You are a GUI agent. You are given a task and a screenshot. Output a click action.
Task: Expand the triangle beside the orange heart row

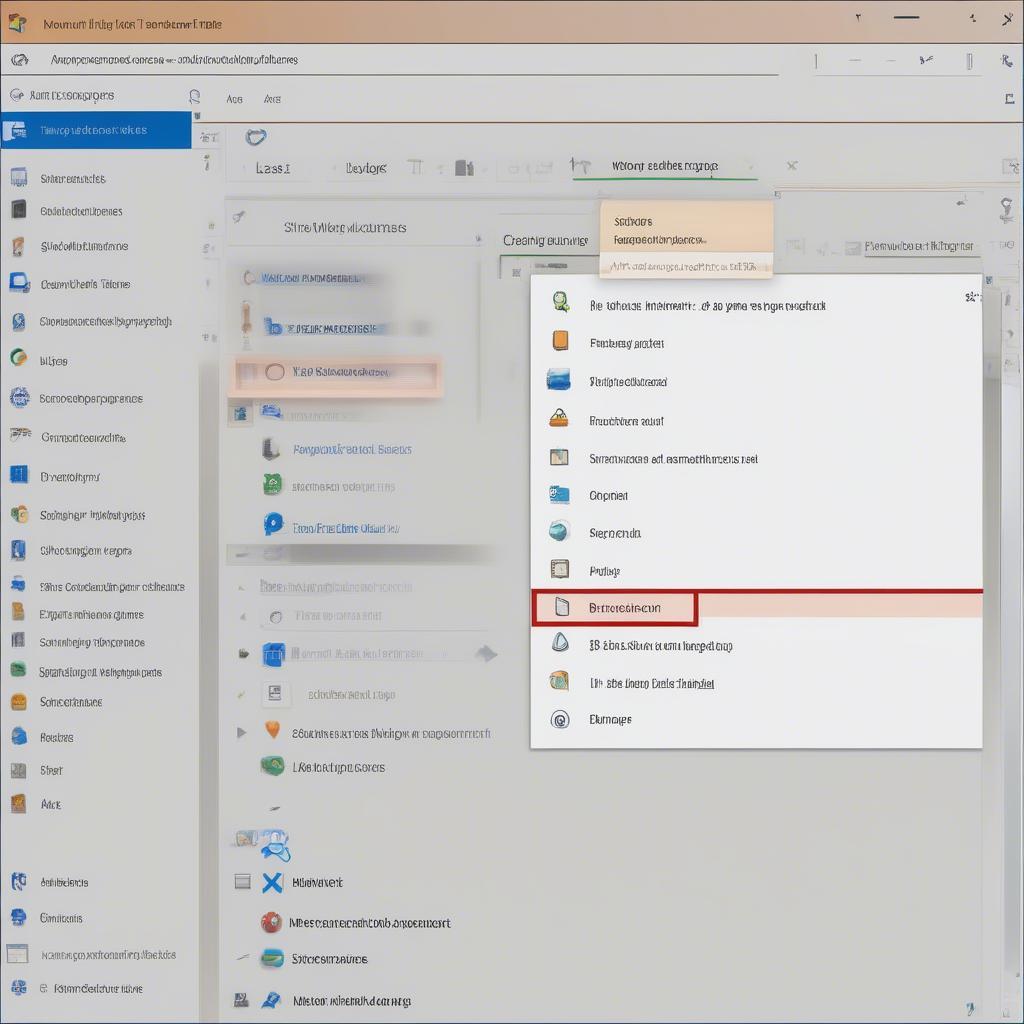point(242,733)
